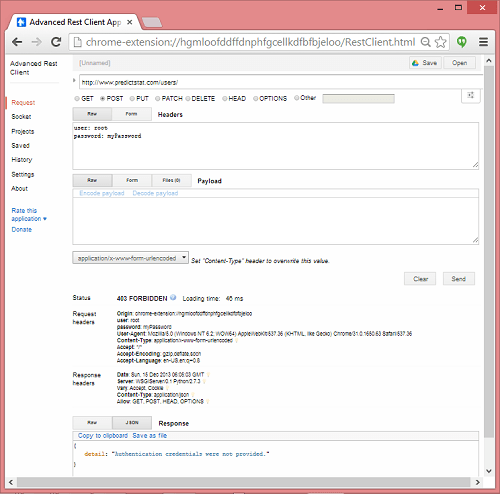Click the vertical scrollbar up arrow
500x494 pixels.
coord(489,61)
